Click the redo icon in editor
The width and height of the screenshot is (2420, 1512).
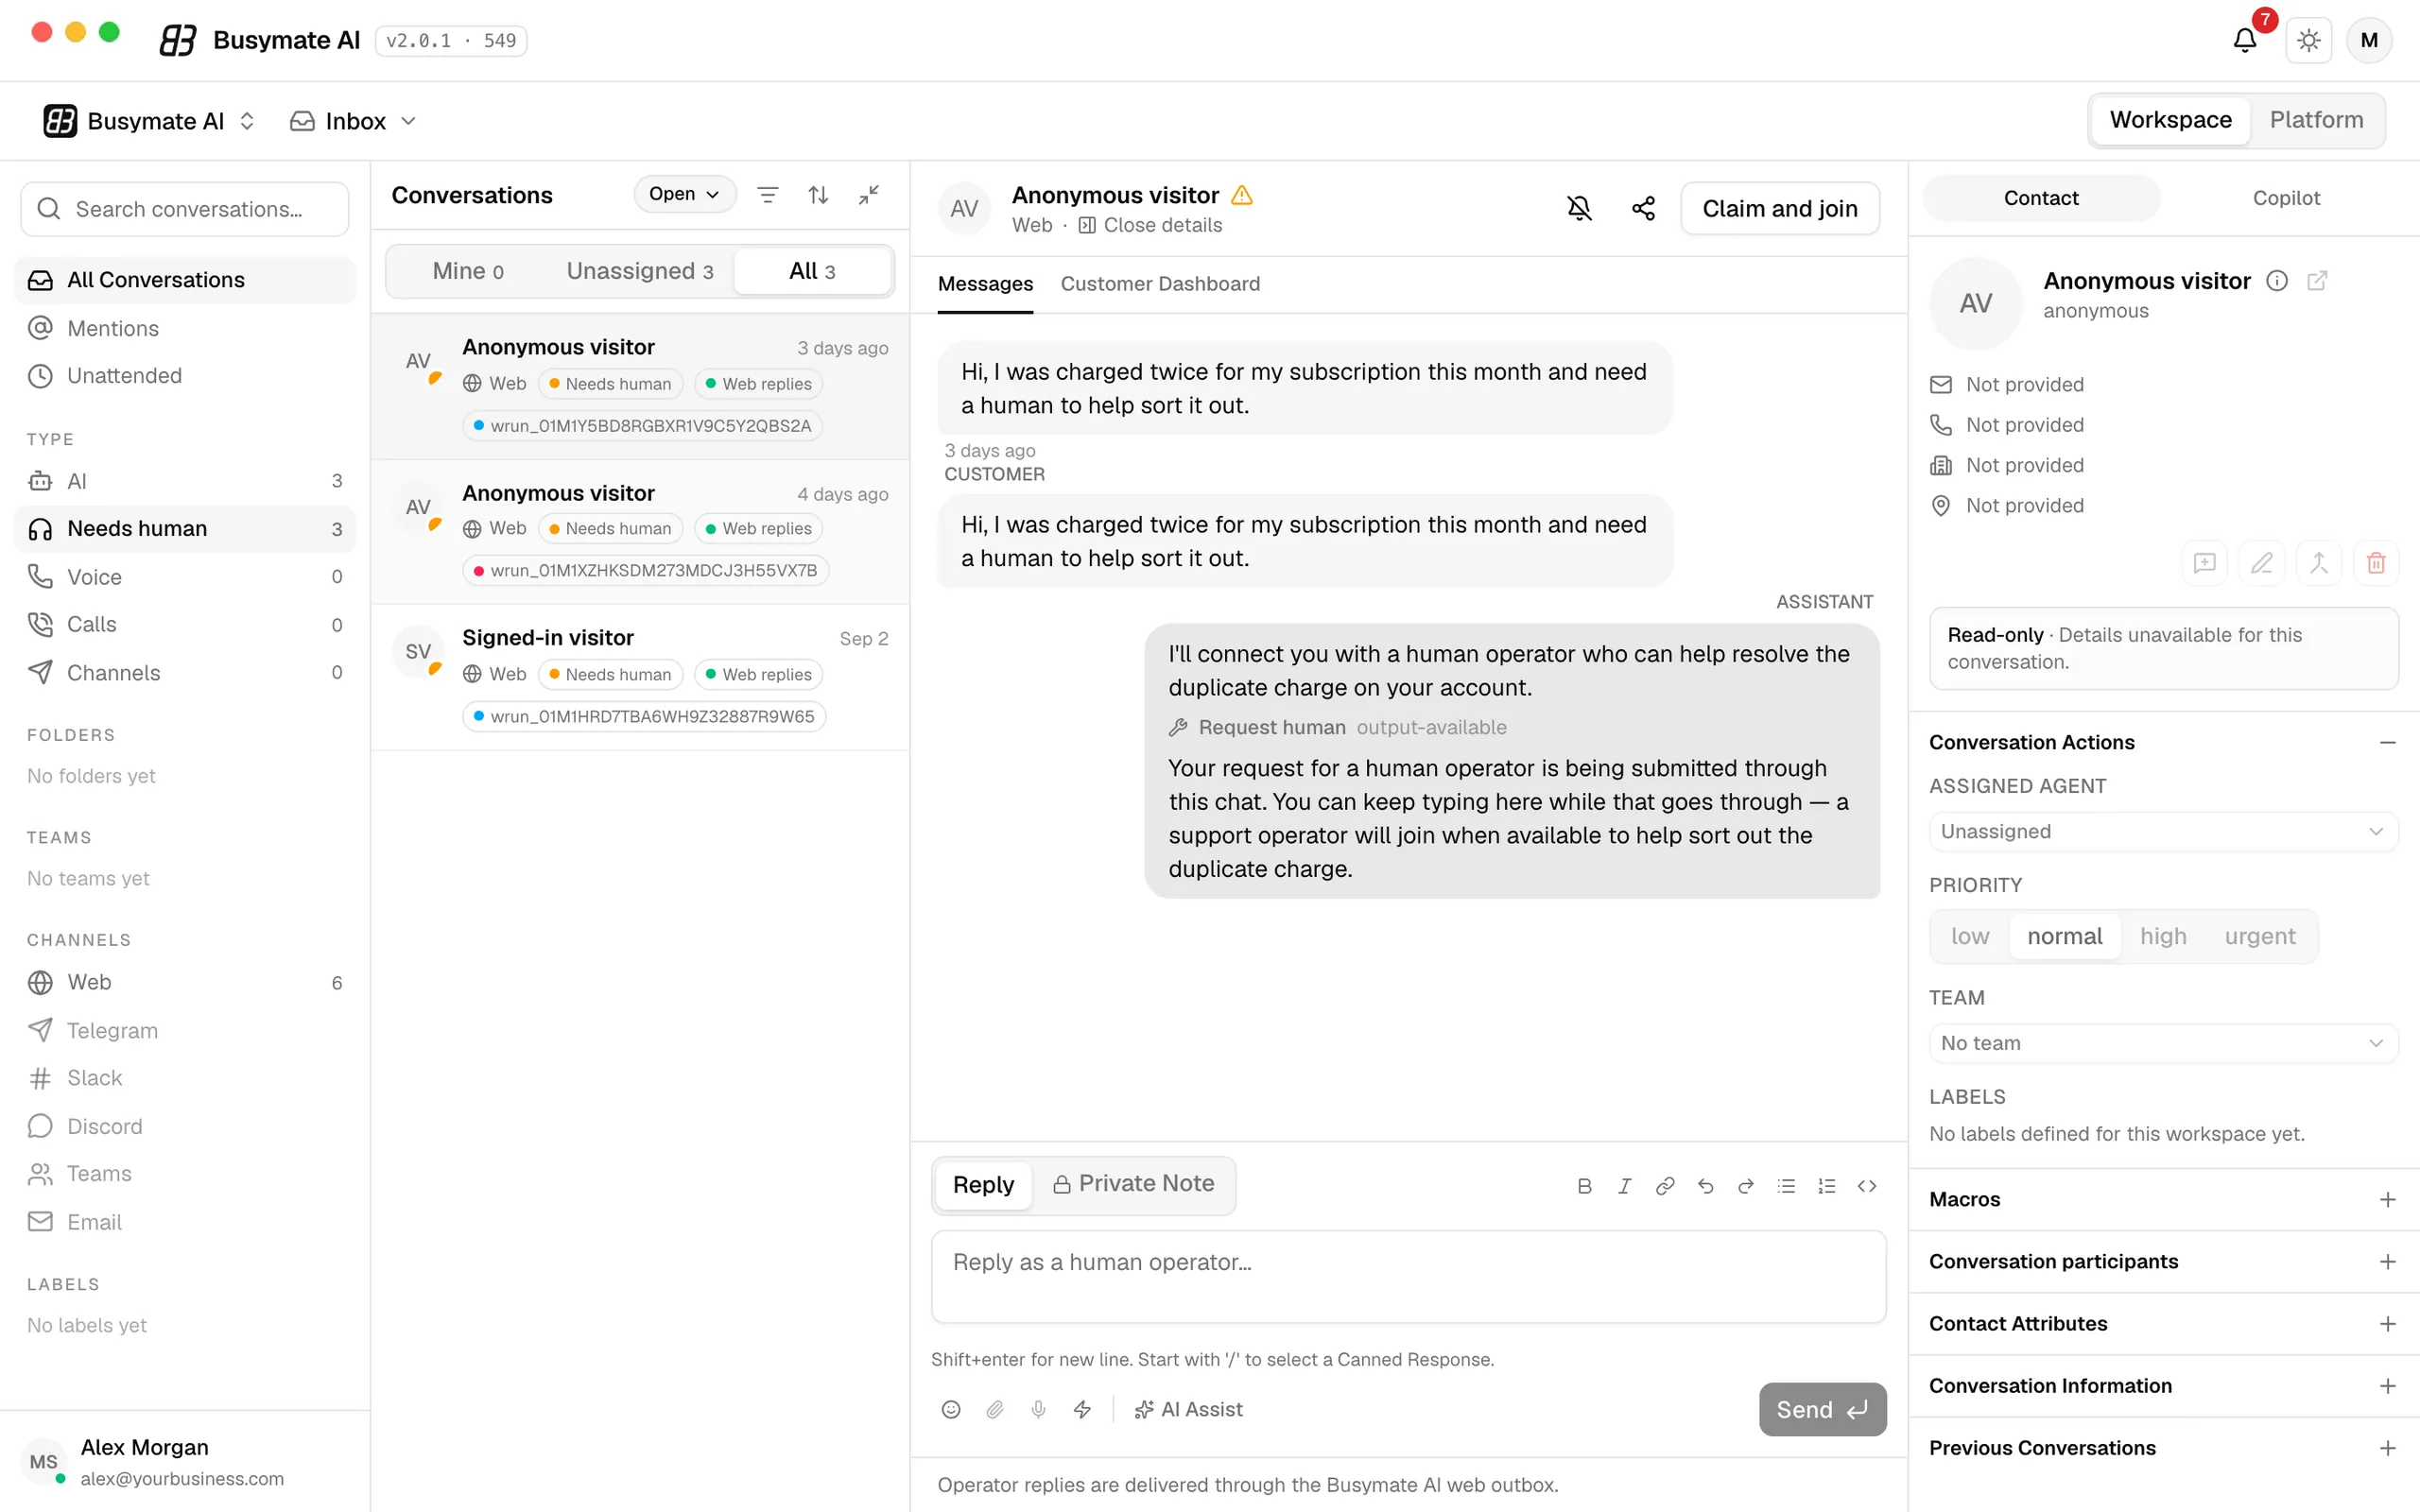click(1745, 1186)
